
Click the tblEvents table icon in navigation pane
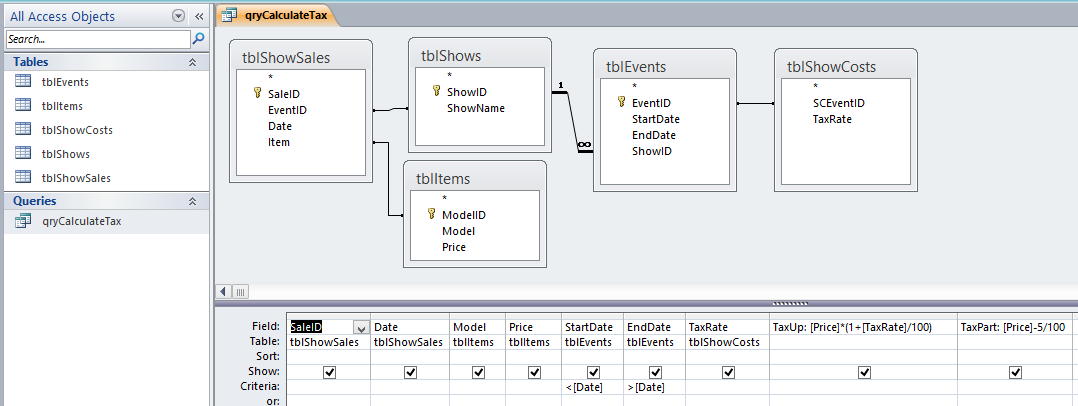[x=23, y=82]
